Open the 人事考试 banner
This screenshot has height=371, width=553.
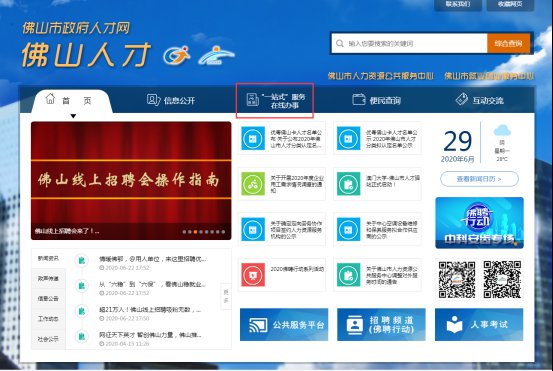[479, 324]
